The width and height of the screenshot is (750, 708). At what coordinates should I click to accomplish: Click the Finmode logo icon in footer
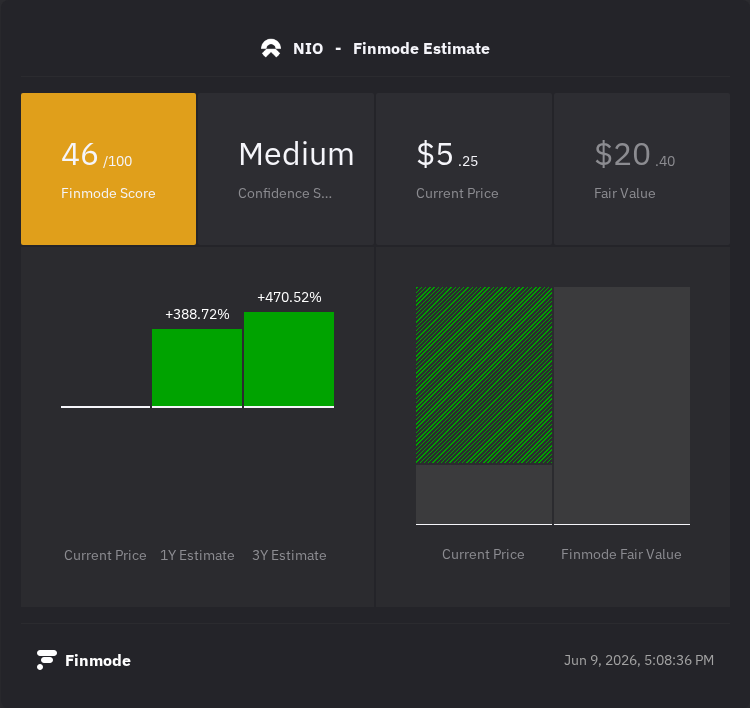[x=47, y=660]
